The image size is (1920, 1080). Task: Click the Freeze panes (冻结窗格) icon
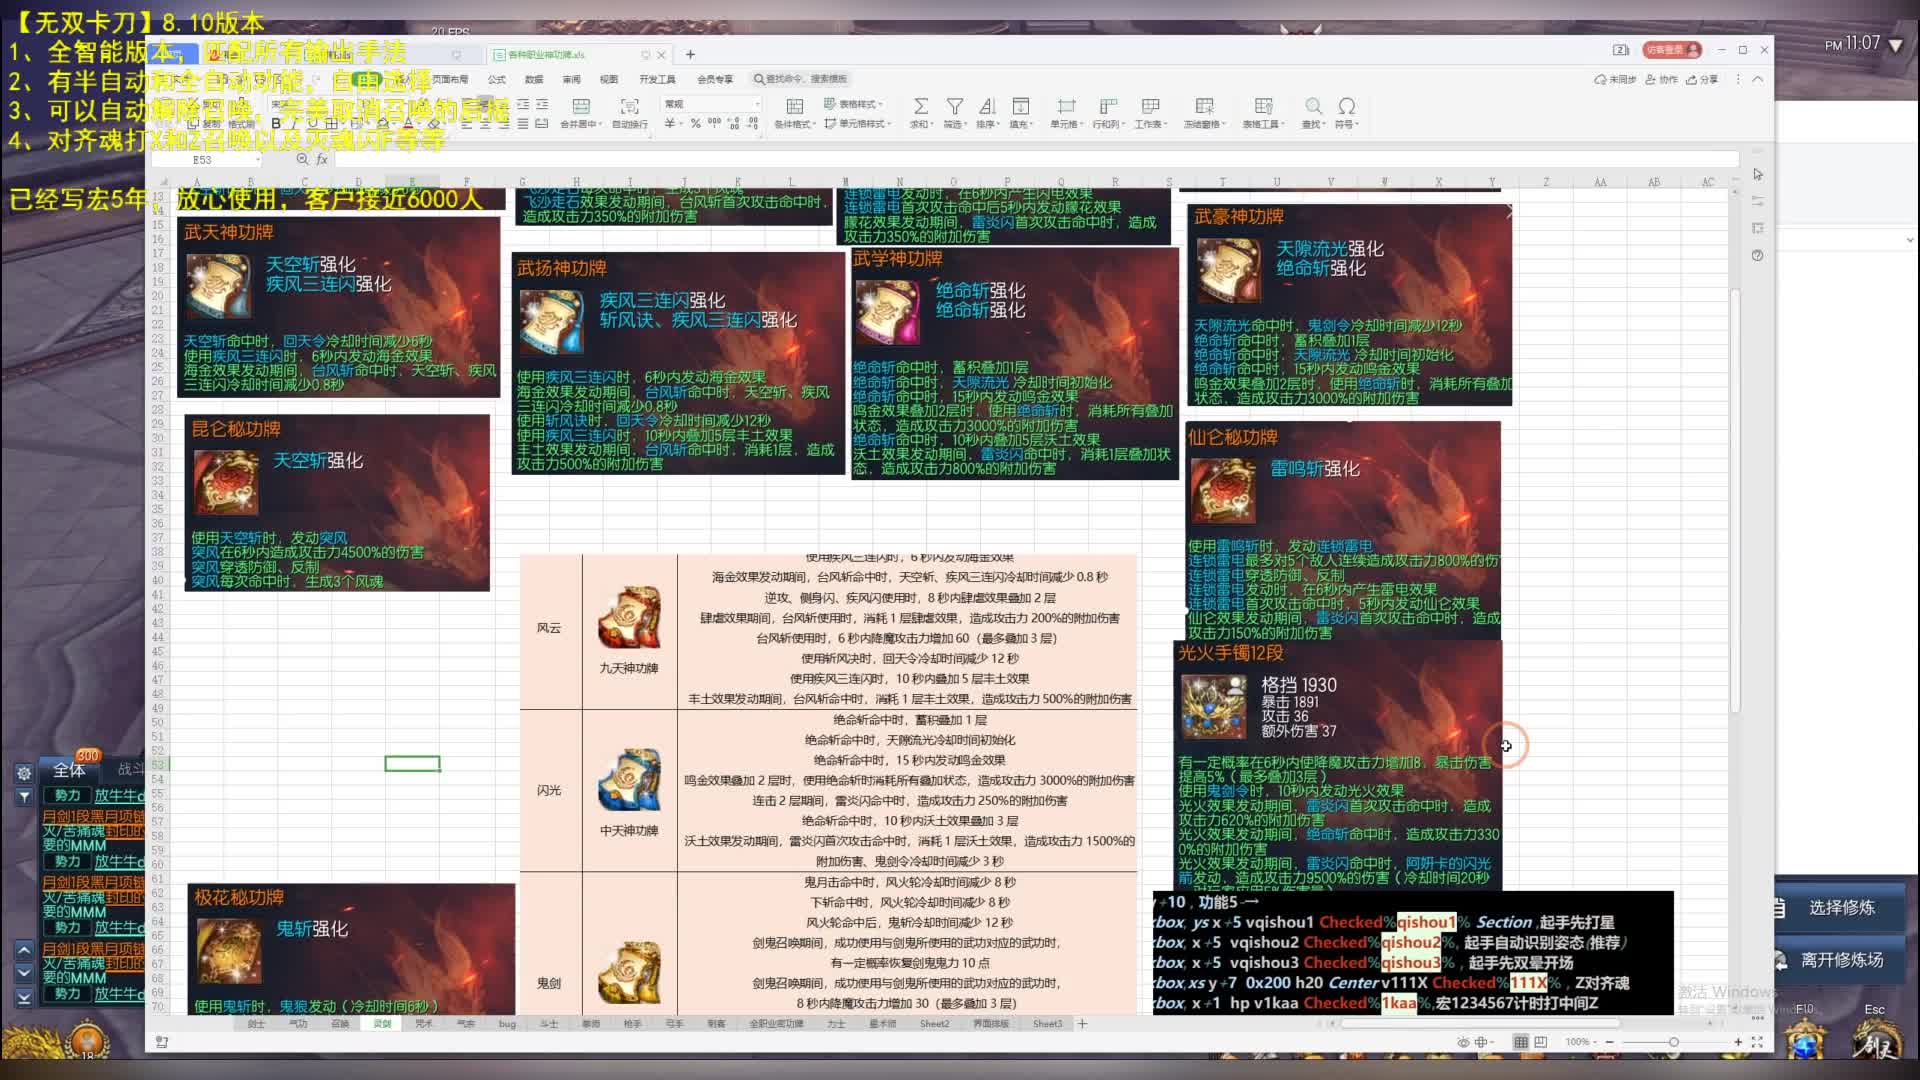point(1204,107)
